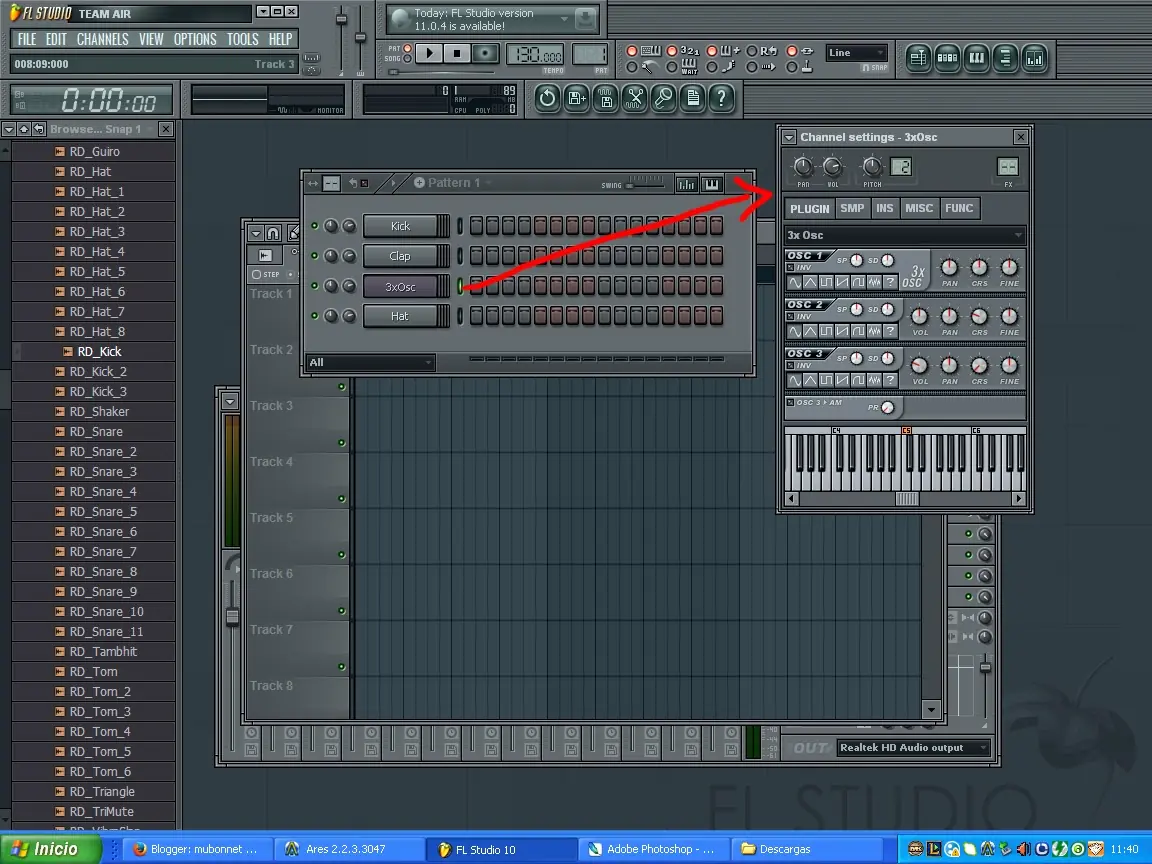The width and height of the screenshot is (1152, 864).
Task: Select triangle wave shape for OSC 1
Action: coord(810,282)
